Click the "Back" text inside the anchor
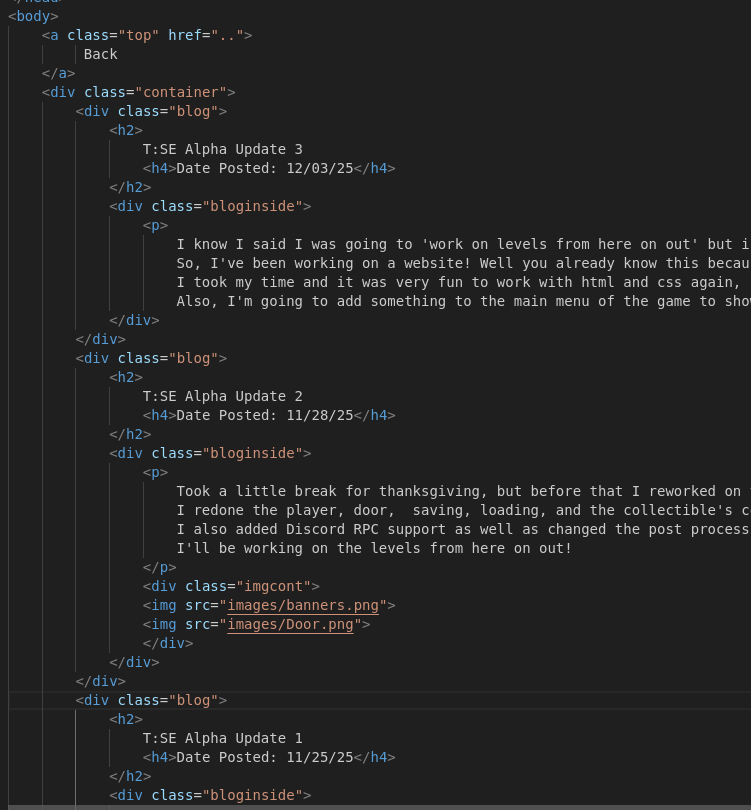Viewport: 751px width, 810px height. [x=100, y=54]
